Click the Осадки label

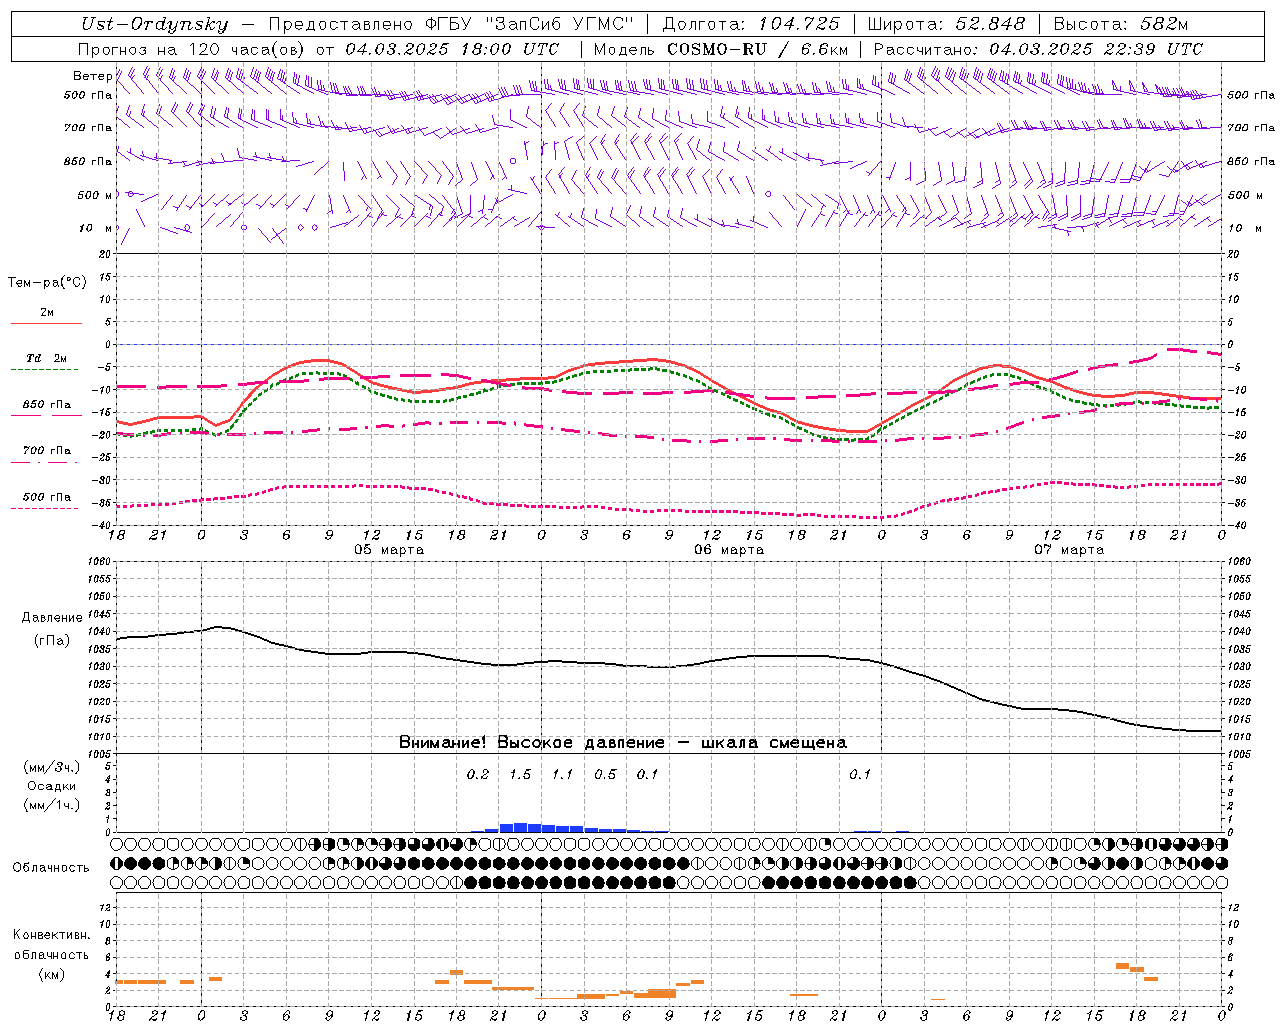click(52, 786)
